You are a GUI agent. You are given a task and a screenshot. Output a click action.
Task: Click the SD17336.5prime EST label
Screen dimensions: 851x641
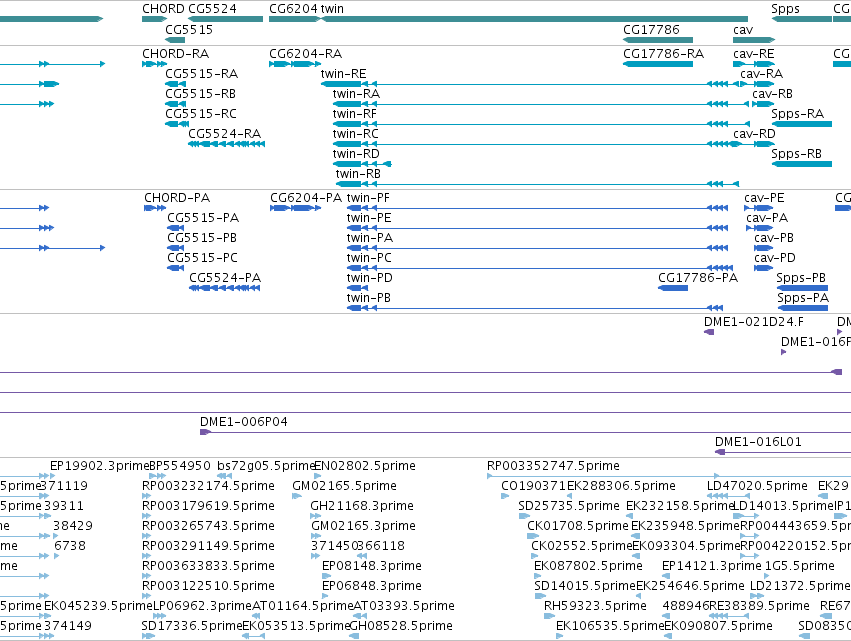(192, 626)
